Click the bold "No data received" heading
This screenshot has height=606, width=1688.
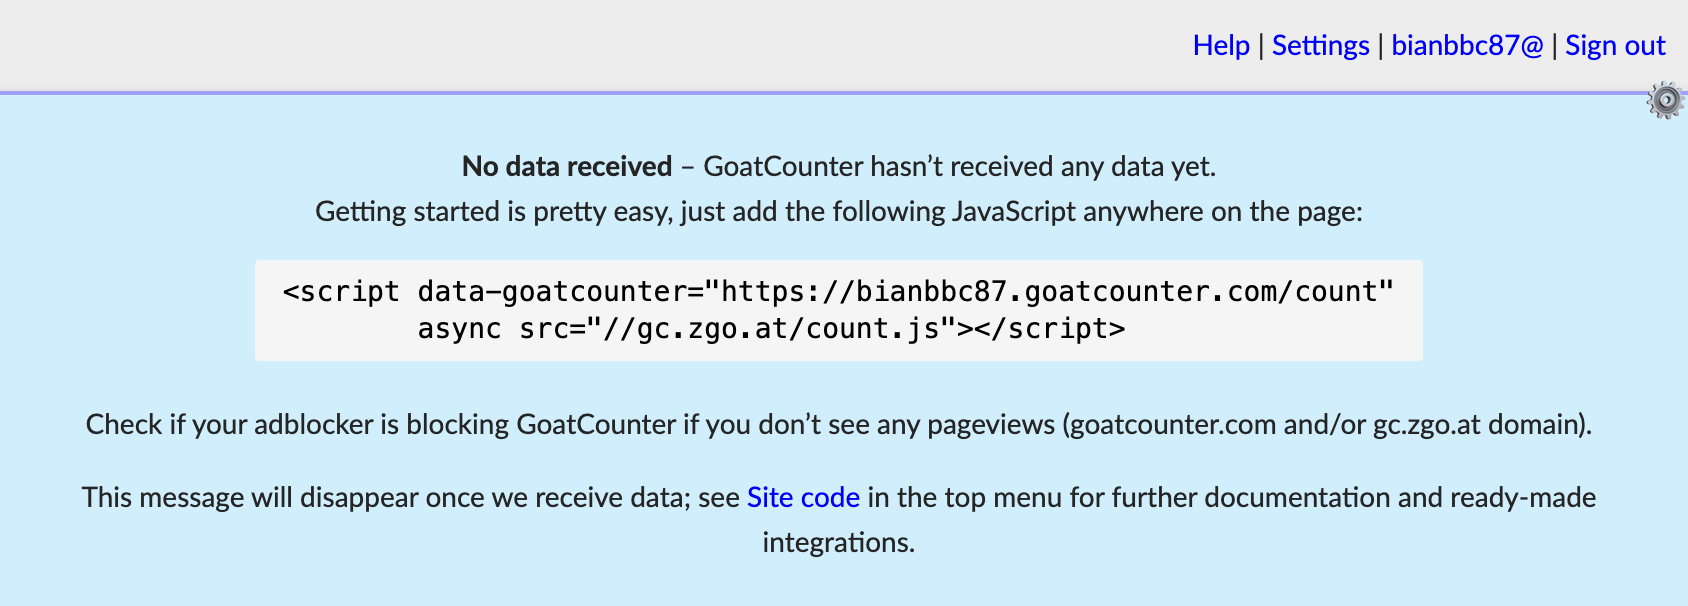point(567,167)
